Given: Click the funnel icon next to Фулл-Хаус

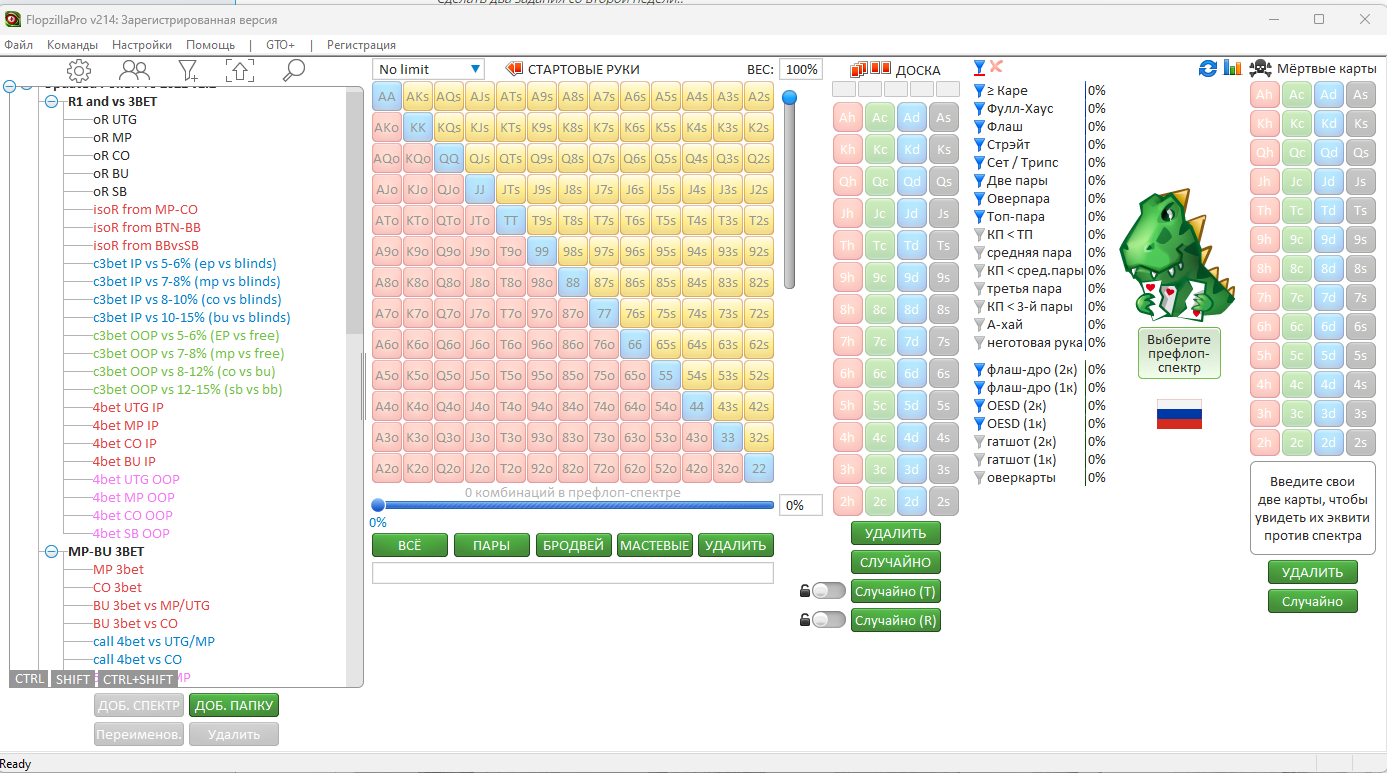Looking at the screenshot, I should pyautogui.click(x=979, y=109).
